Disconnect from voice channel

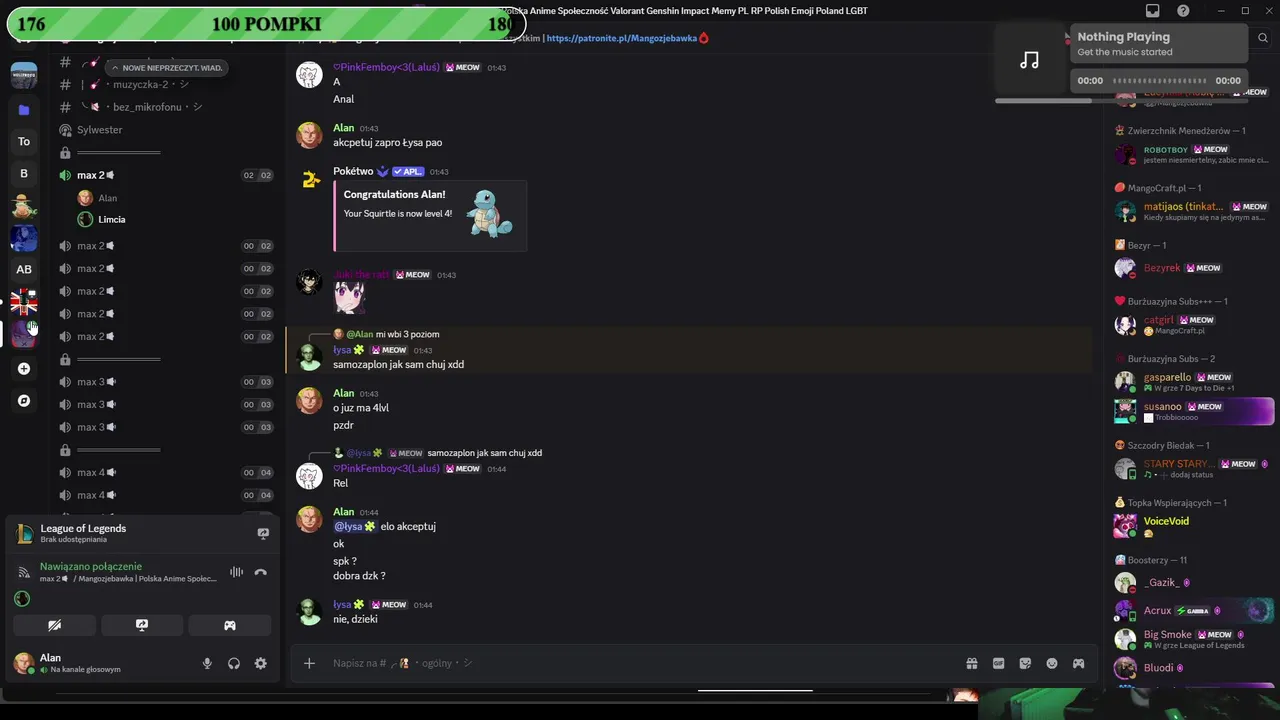pyautogui.click(x=261, y=572)
